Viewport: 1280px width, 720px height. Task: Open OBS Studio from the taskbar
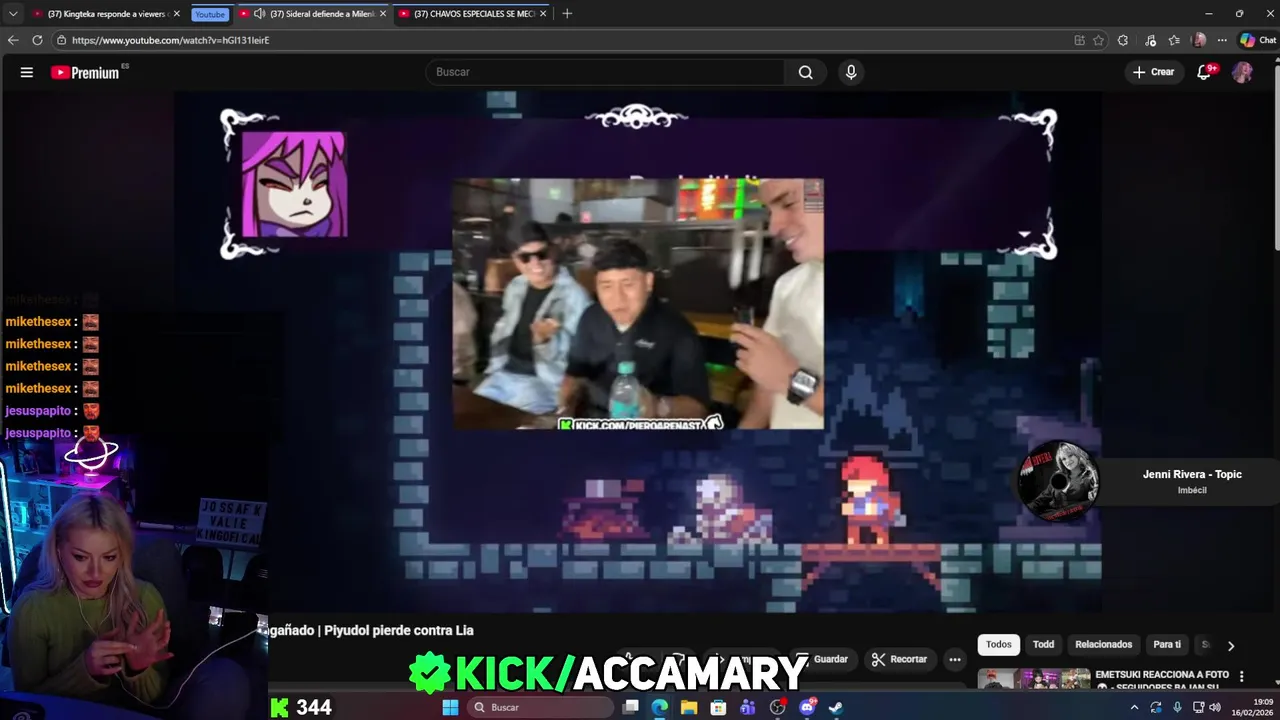click(x=777, y=707)
